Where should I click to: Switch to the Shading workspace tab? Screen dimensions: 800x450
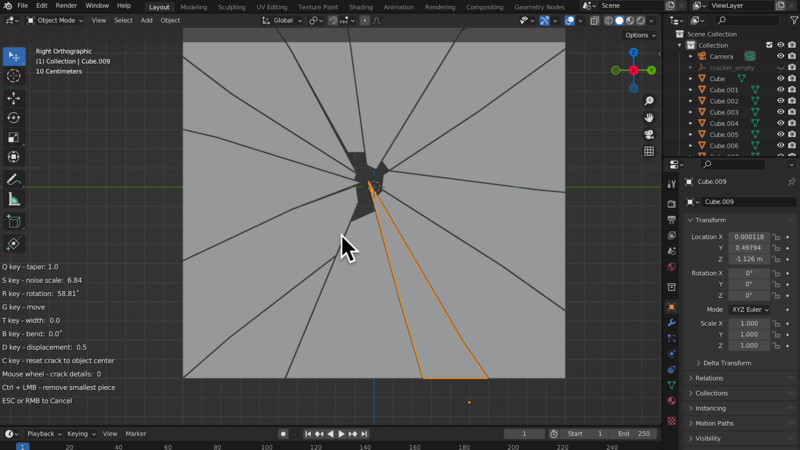click(361, 7)
